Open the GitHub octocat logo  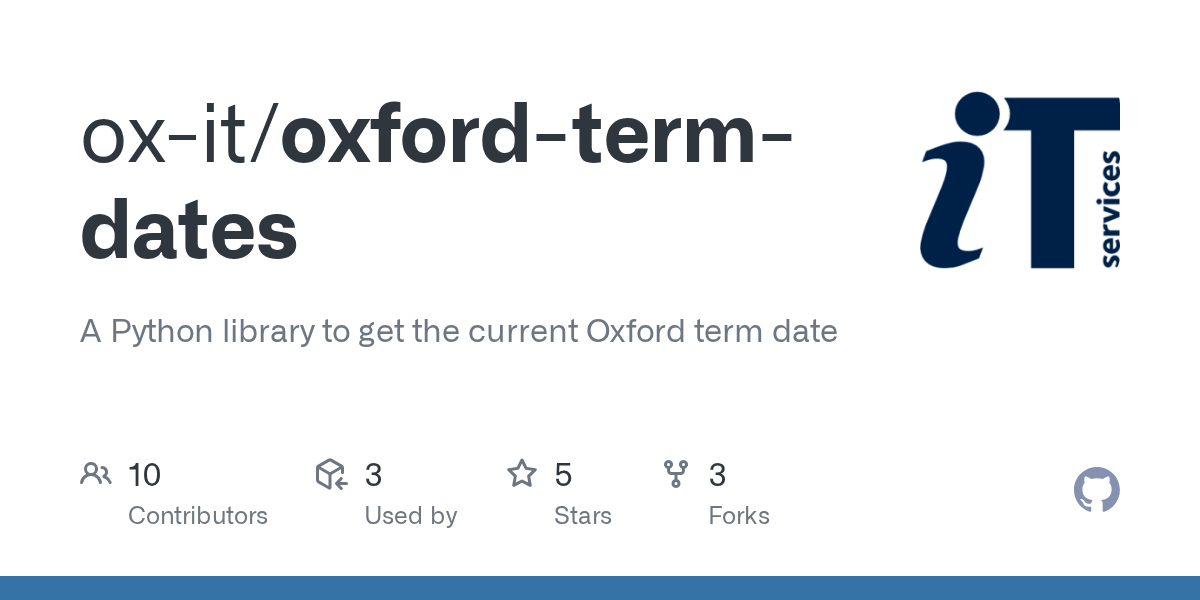[1096, 491]
